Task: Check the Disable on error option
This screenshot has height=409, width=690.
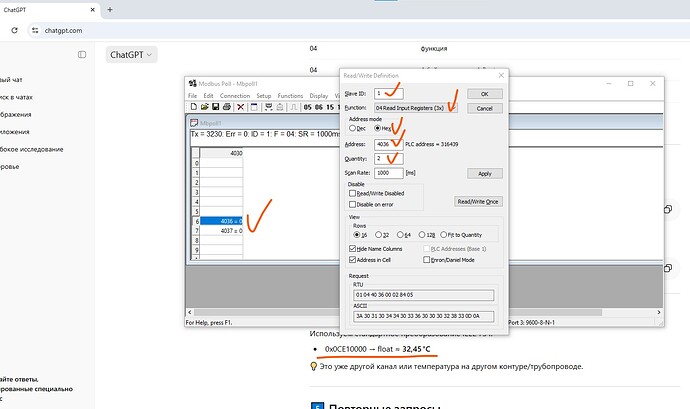Action: pos(352,204)
